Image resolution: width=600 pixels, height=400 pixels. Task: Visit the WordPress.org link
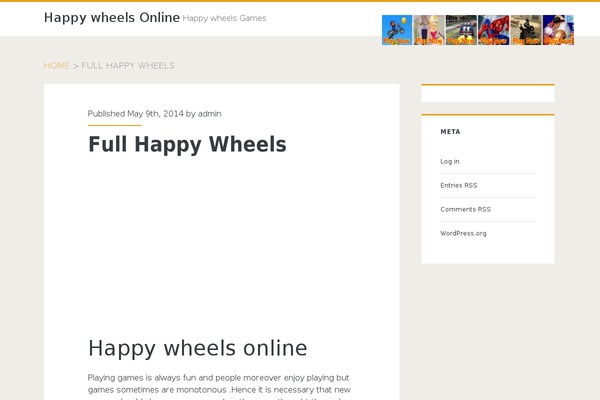click(463, 233)
